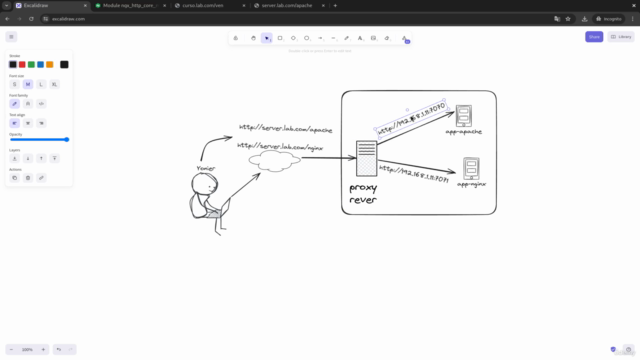Select the Line tool
The width and height of the screenshot is (640, 360).
[x=333, y=38]
